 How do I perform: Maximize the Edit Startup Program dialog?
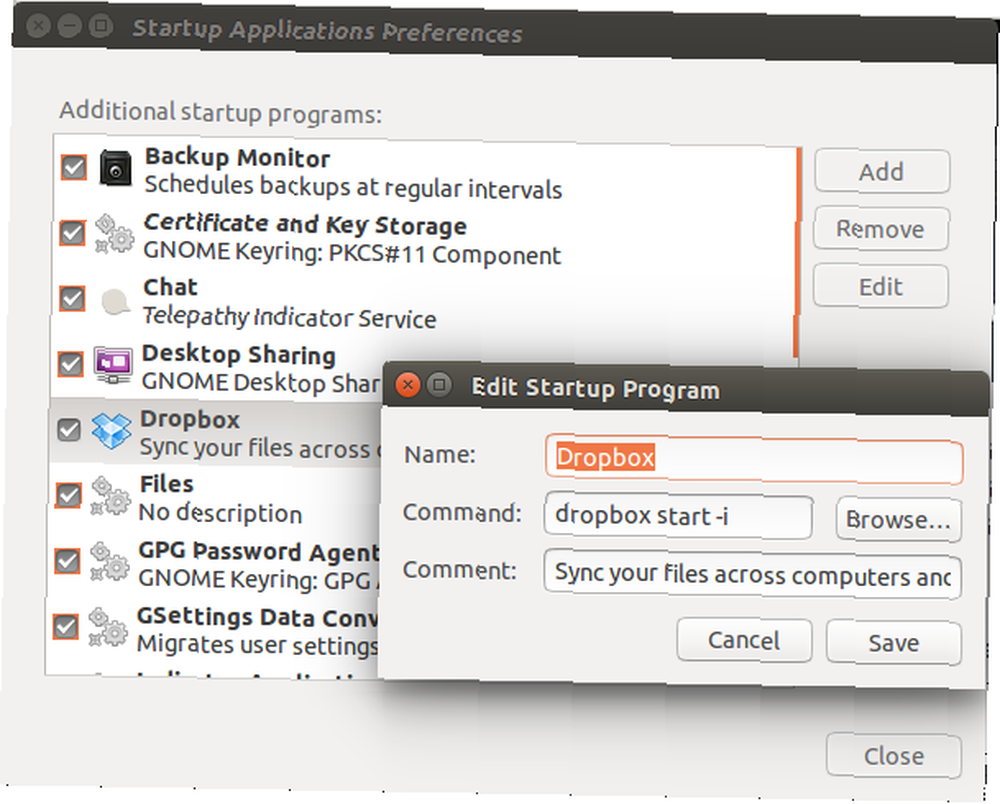point(439,385)
